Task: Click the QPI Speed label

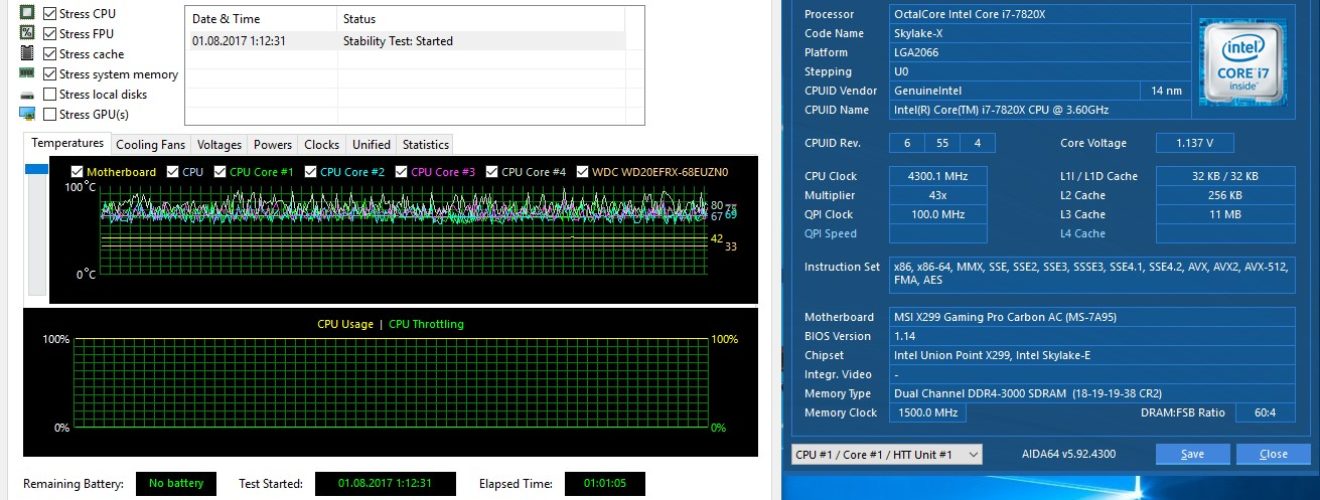Action: point(831,233)
